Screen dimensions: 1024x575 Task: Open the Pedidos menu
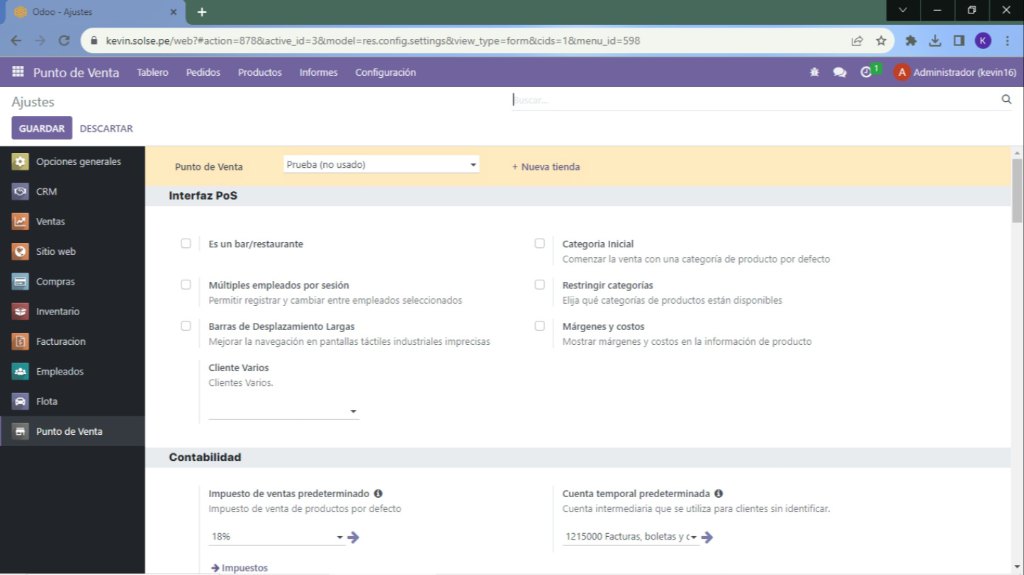point(203,72)
